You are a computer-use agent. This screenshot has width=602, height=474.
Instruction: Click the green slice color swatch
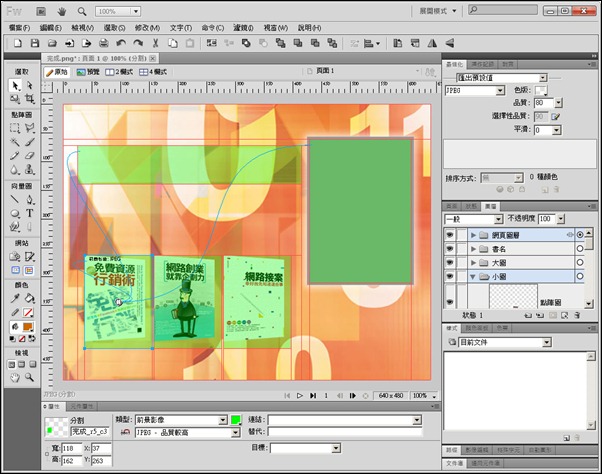236,421
